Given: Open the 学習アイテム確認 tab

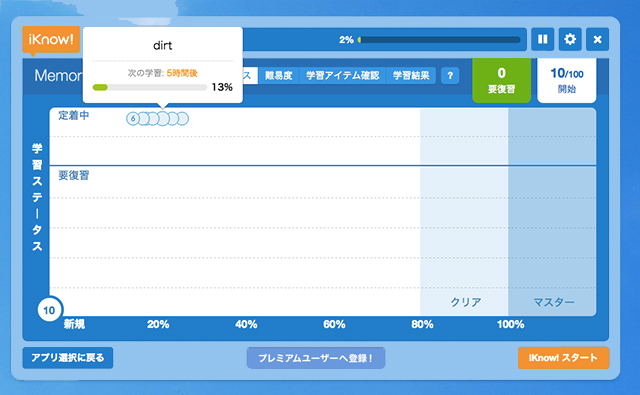Looking at the screenshot, I should click(342, 75).
